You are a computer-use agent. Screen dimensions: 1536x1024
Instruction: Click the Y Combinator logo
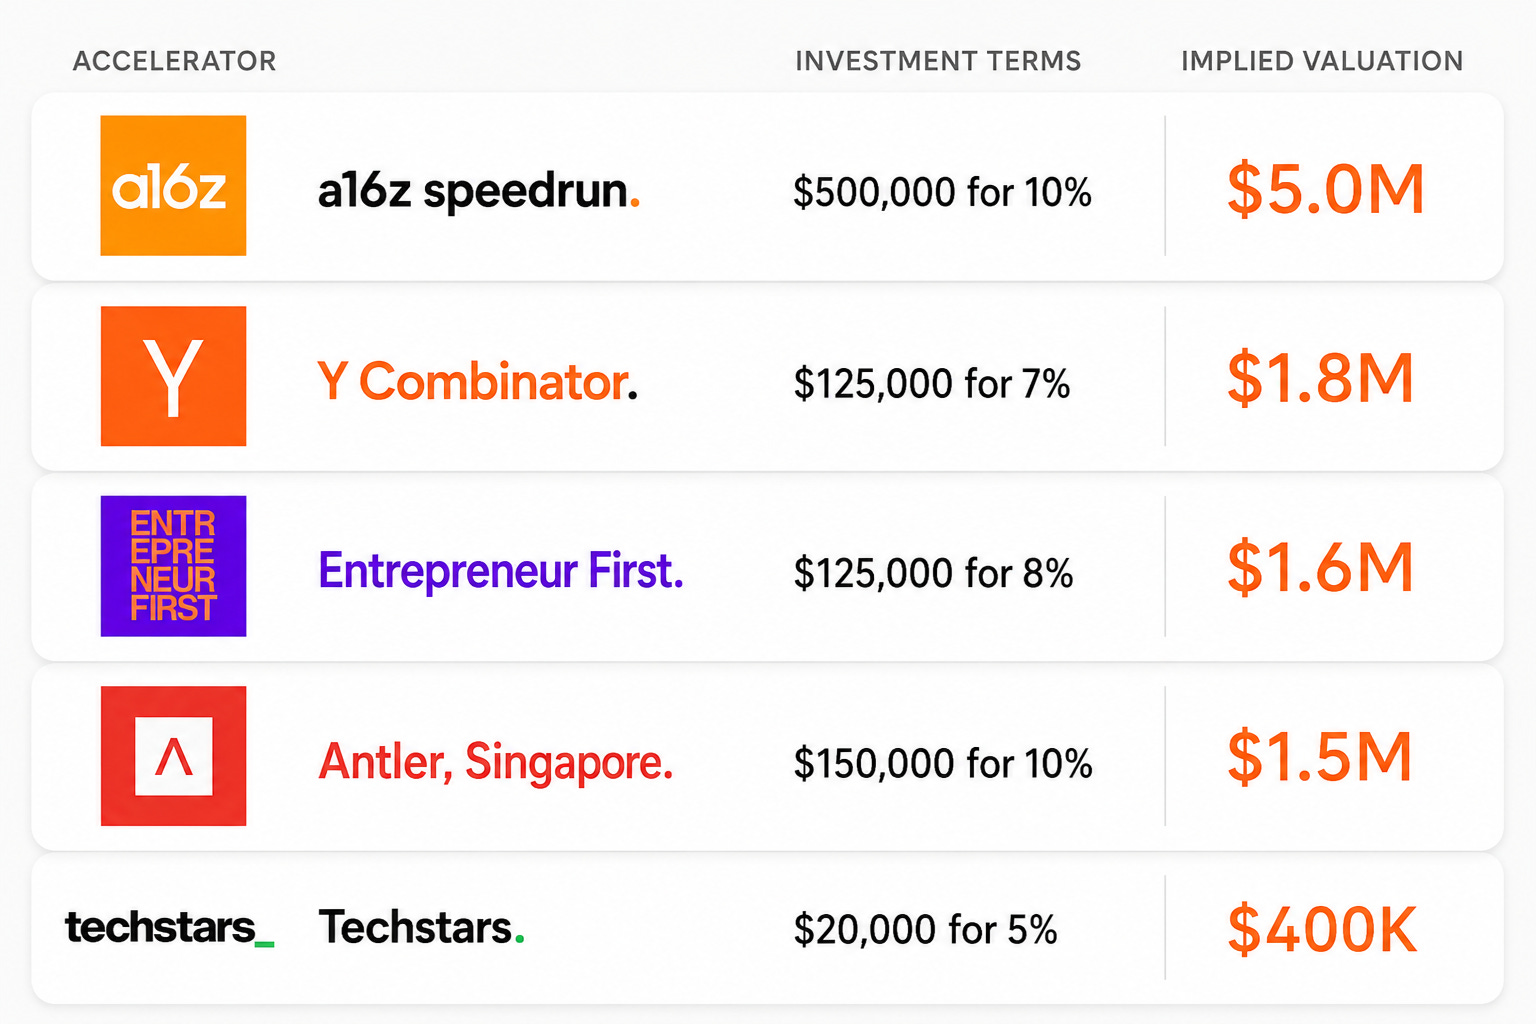(x=173, y=376)
